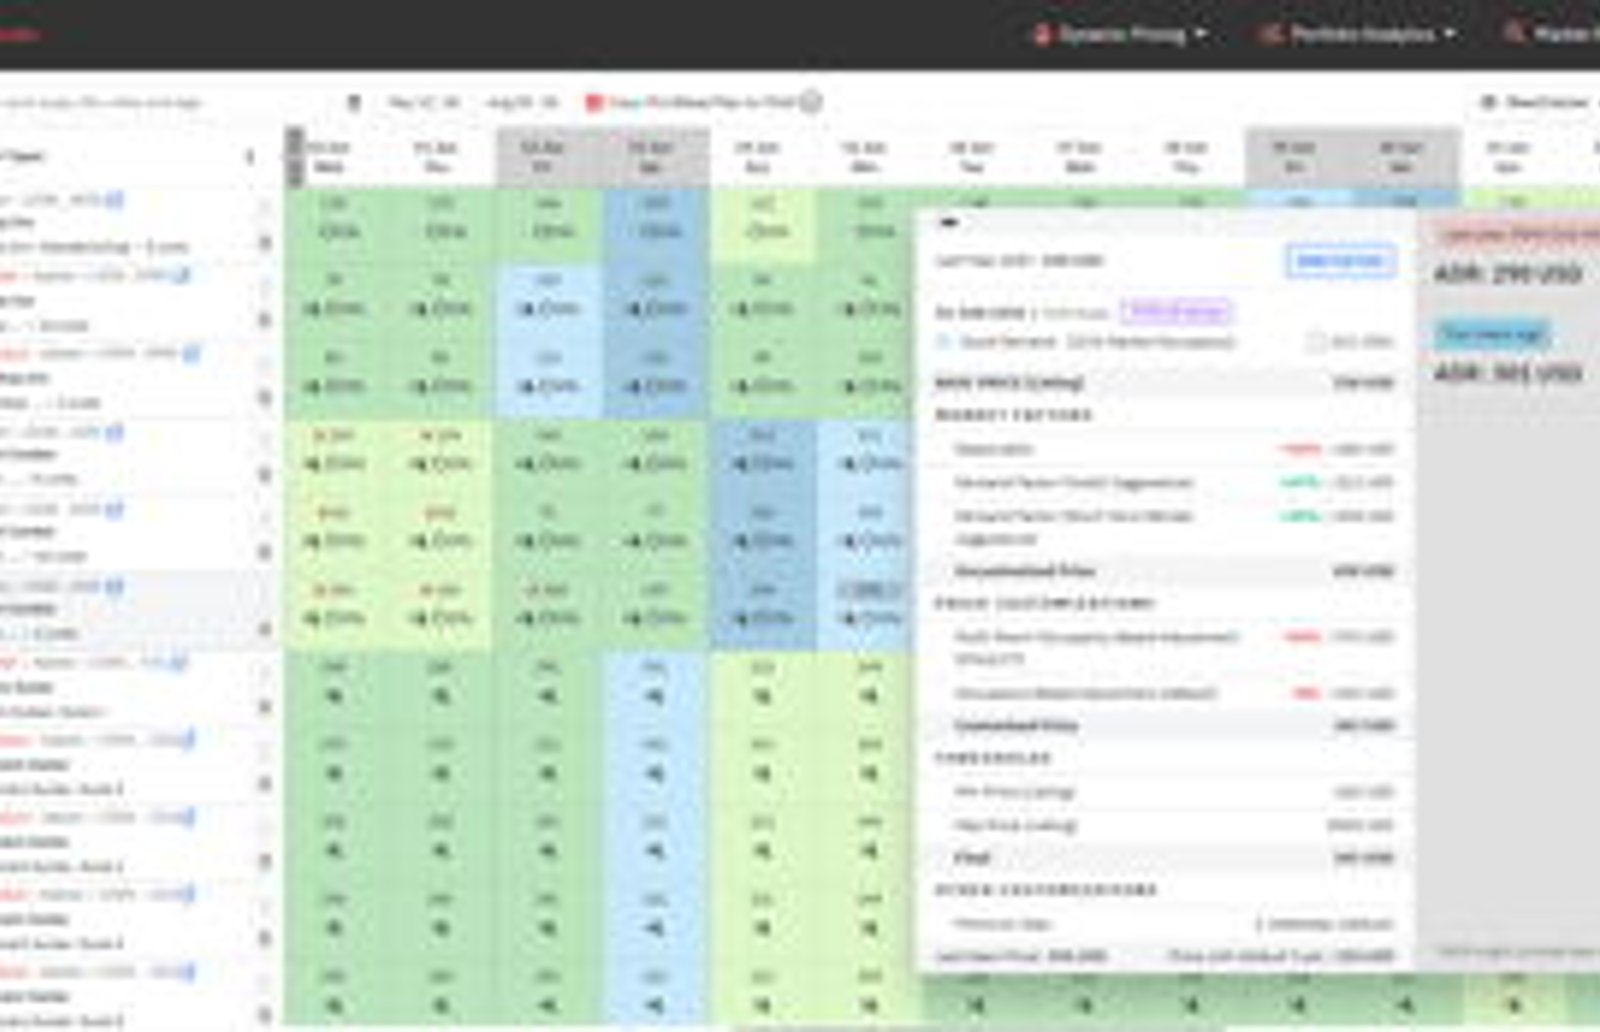The height and width of the screenshot is (1032, 1600).
Task: Open the Dynamic Pricing dropdown menu
Action: [x=1122, y=34]
